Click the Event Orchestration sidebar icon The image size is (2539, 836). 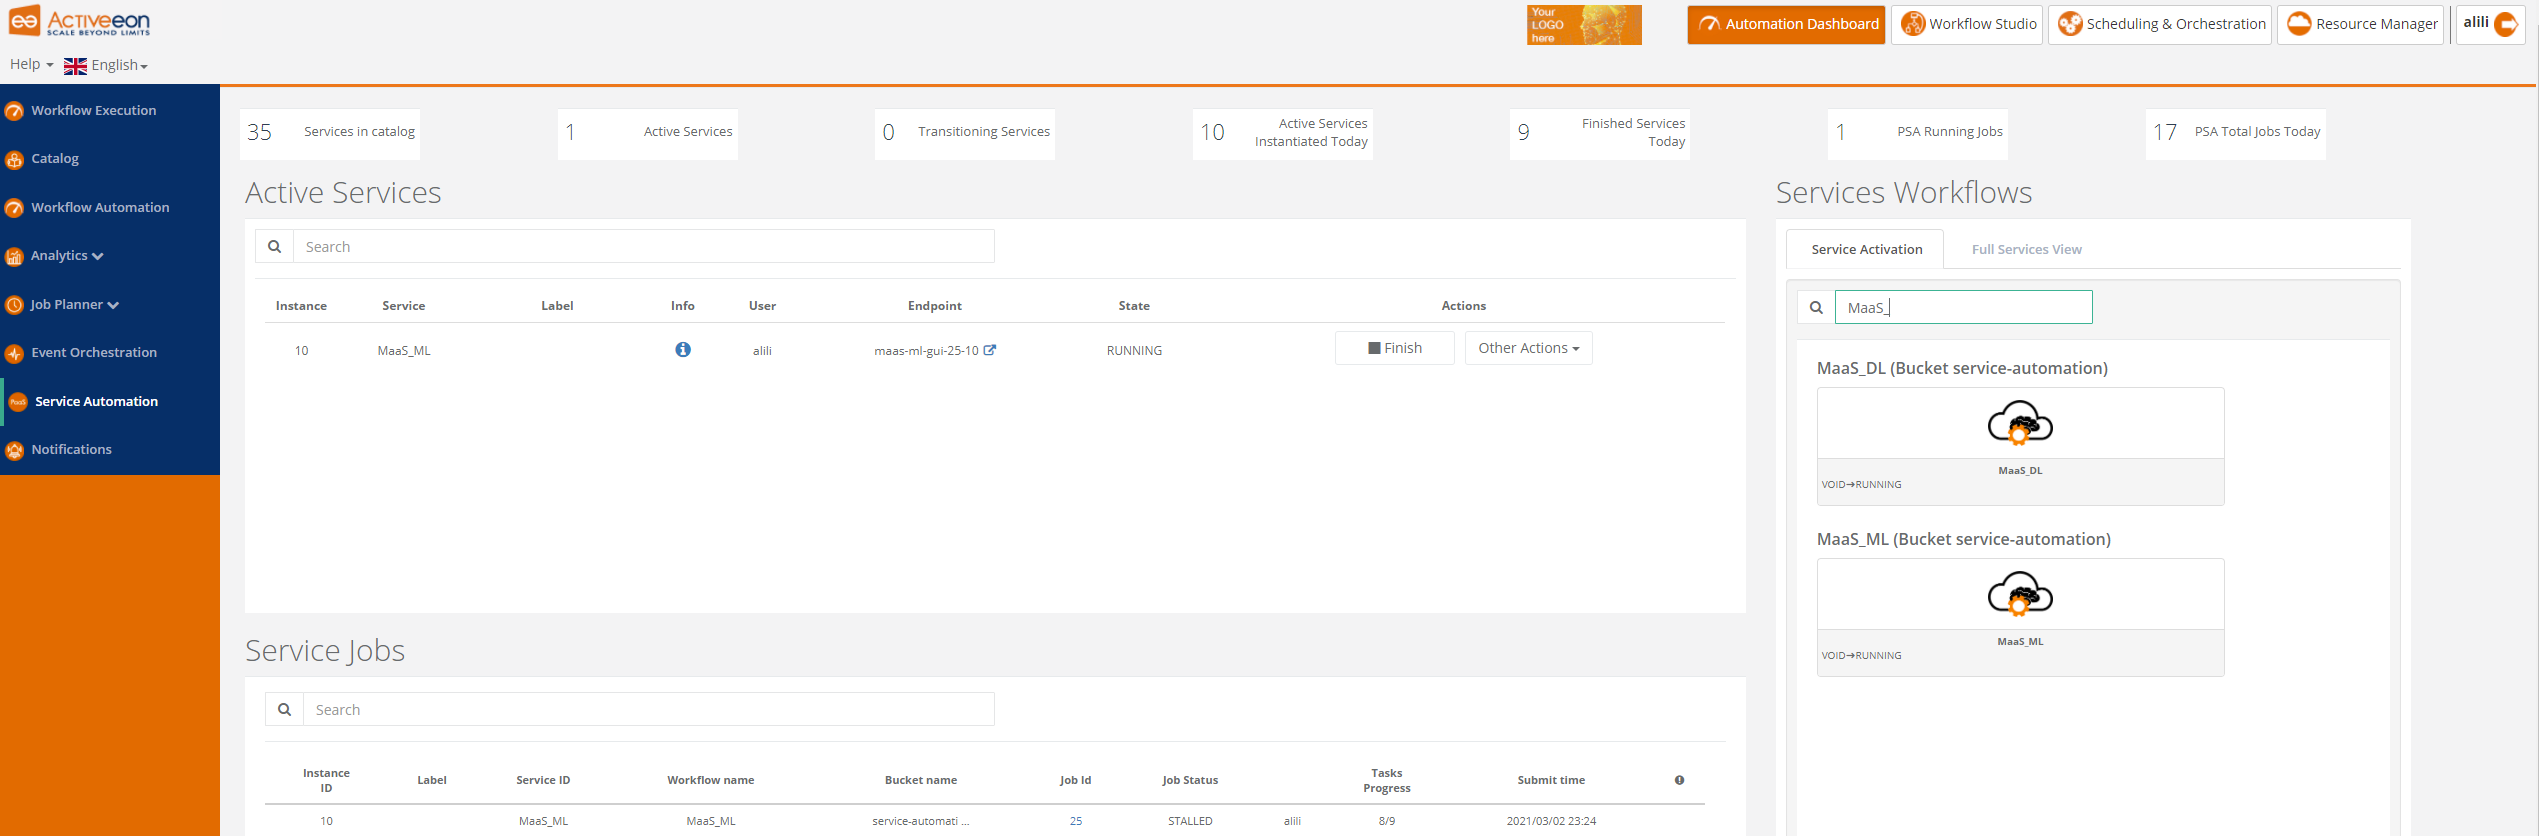click(x=14, y=353)
